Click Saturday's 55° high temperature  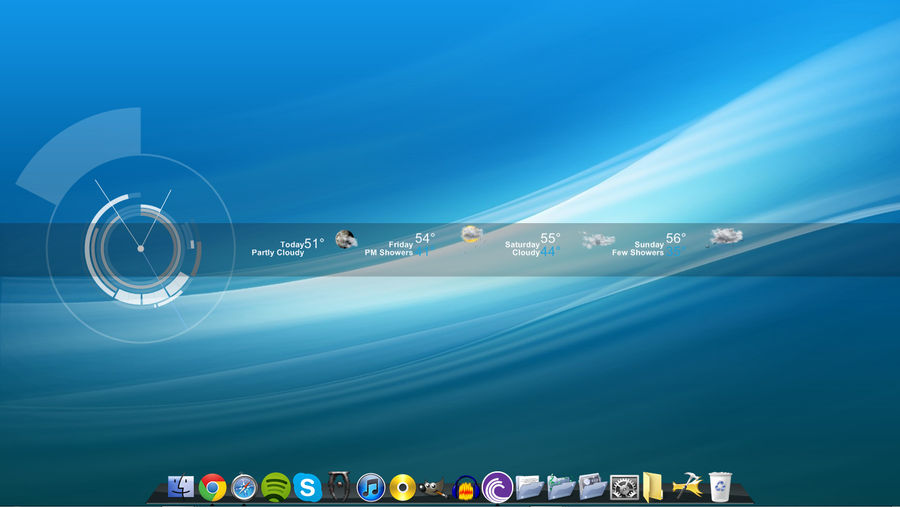(550, 238)
